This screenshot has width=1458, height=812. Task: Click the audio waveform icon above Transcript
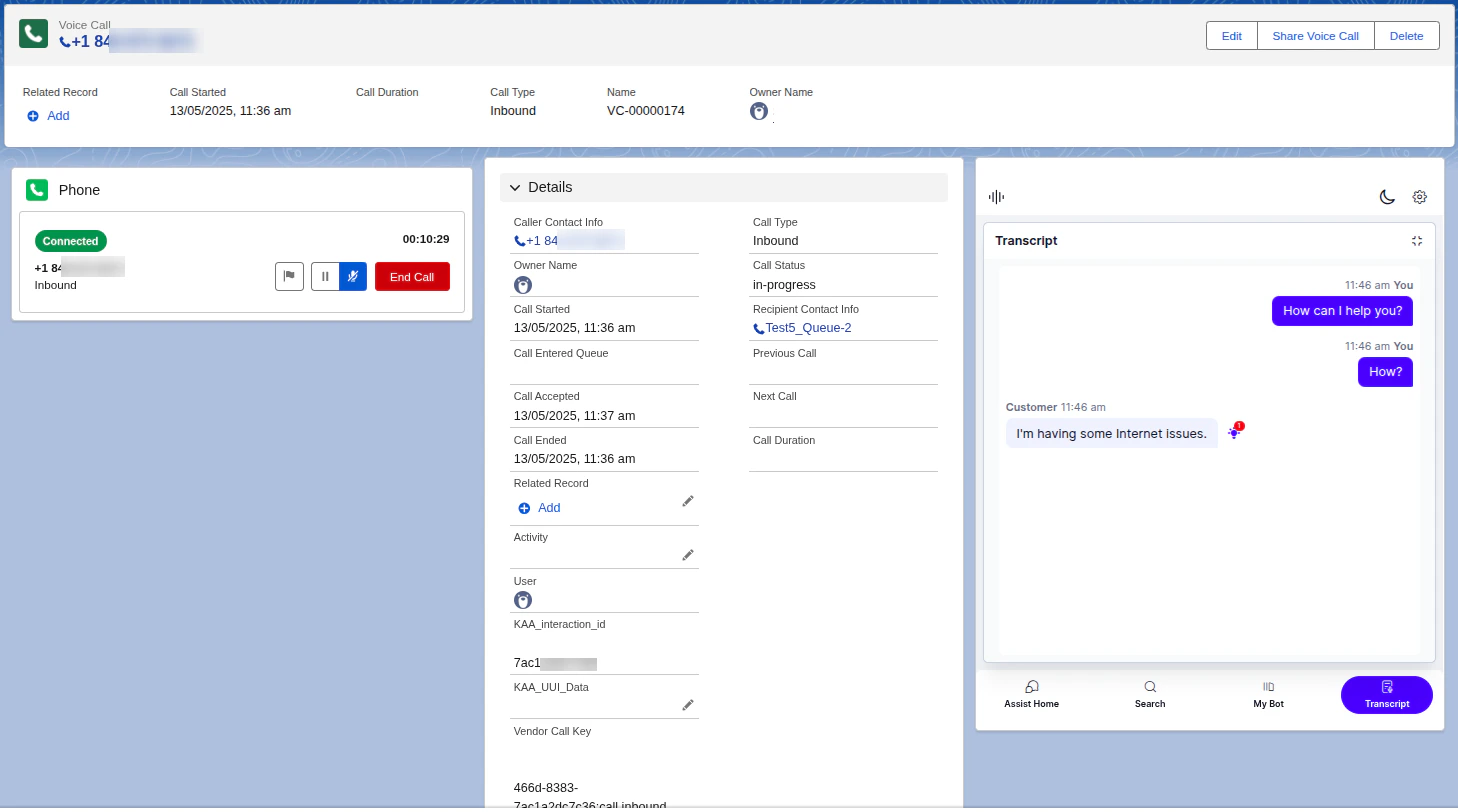[996, 196]
